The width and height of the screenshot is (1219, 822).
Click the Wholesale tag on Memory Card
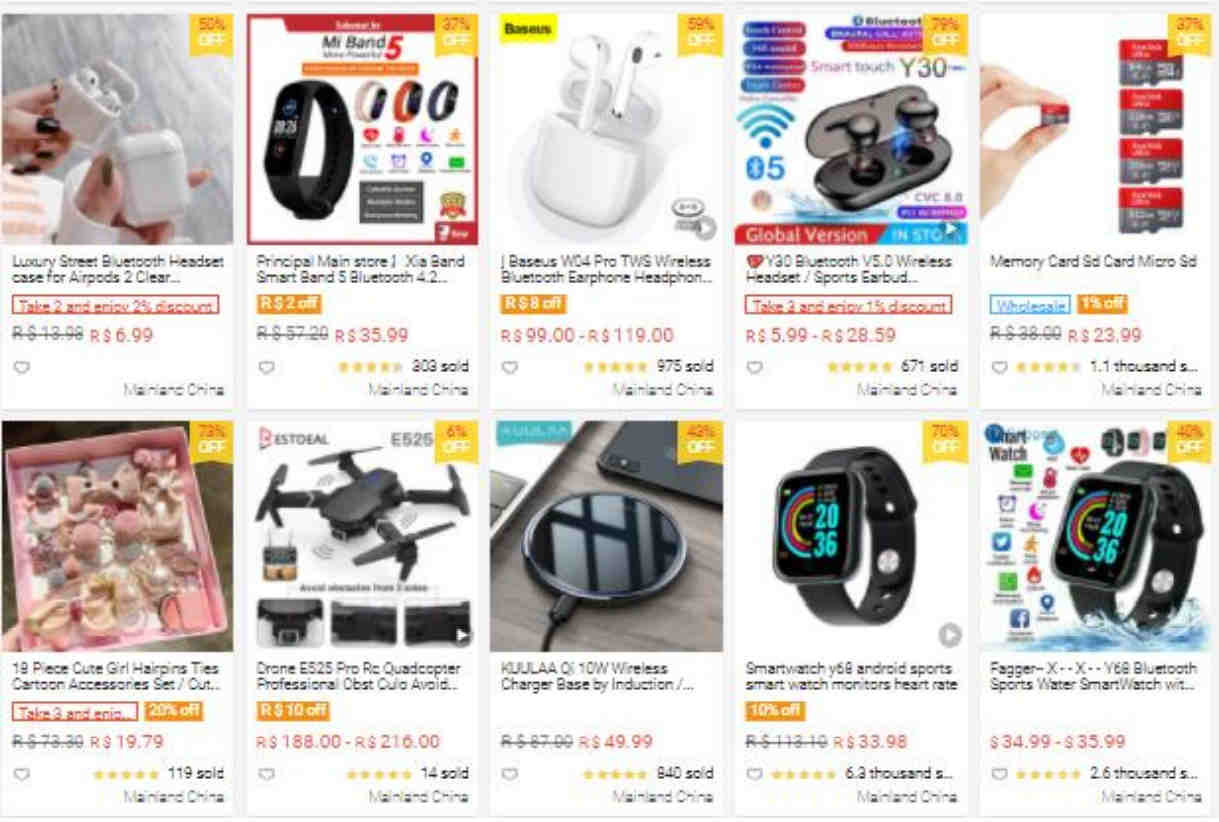coord(1030,304)
